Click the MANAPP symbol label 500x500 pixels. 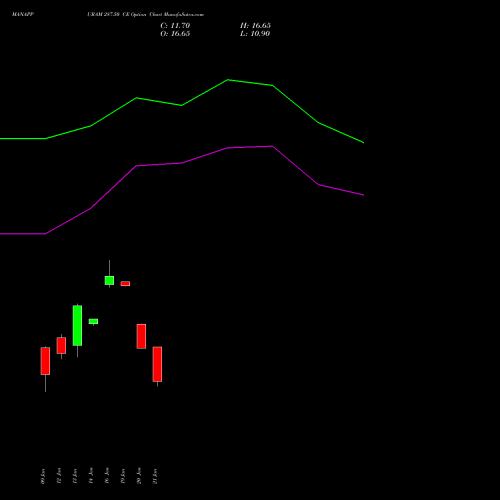(23, 15)
